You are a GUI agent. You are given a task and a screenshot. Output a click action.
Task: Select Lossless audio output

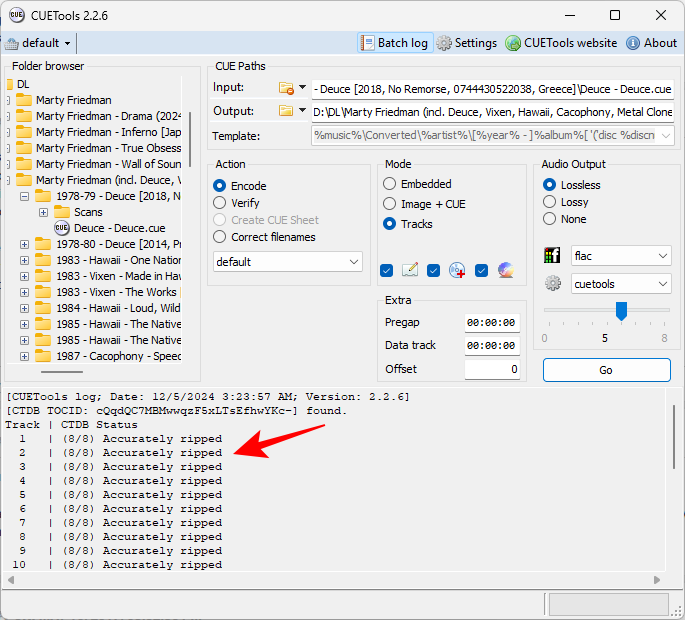(x=549, y=185)
